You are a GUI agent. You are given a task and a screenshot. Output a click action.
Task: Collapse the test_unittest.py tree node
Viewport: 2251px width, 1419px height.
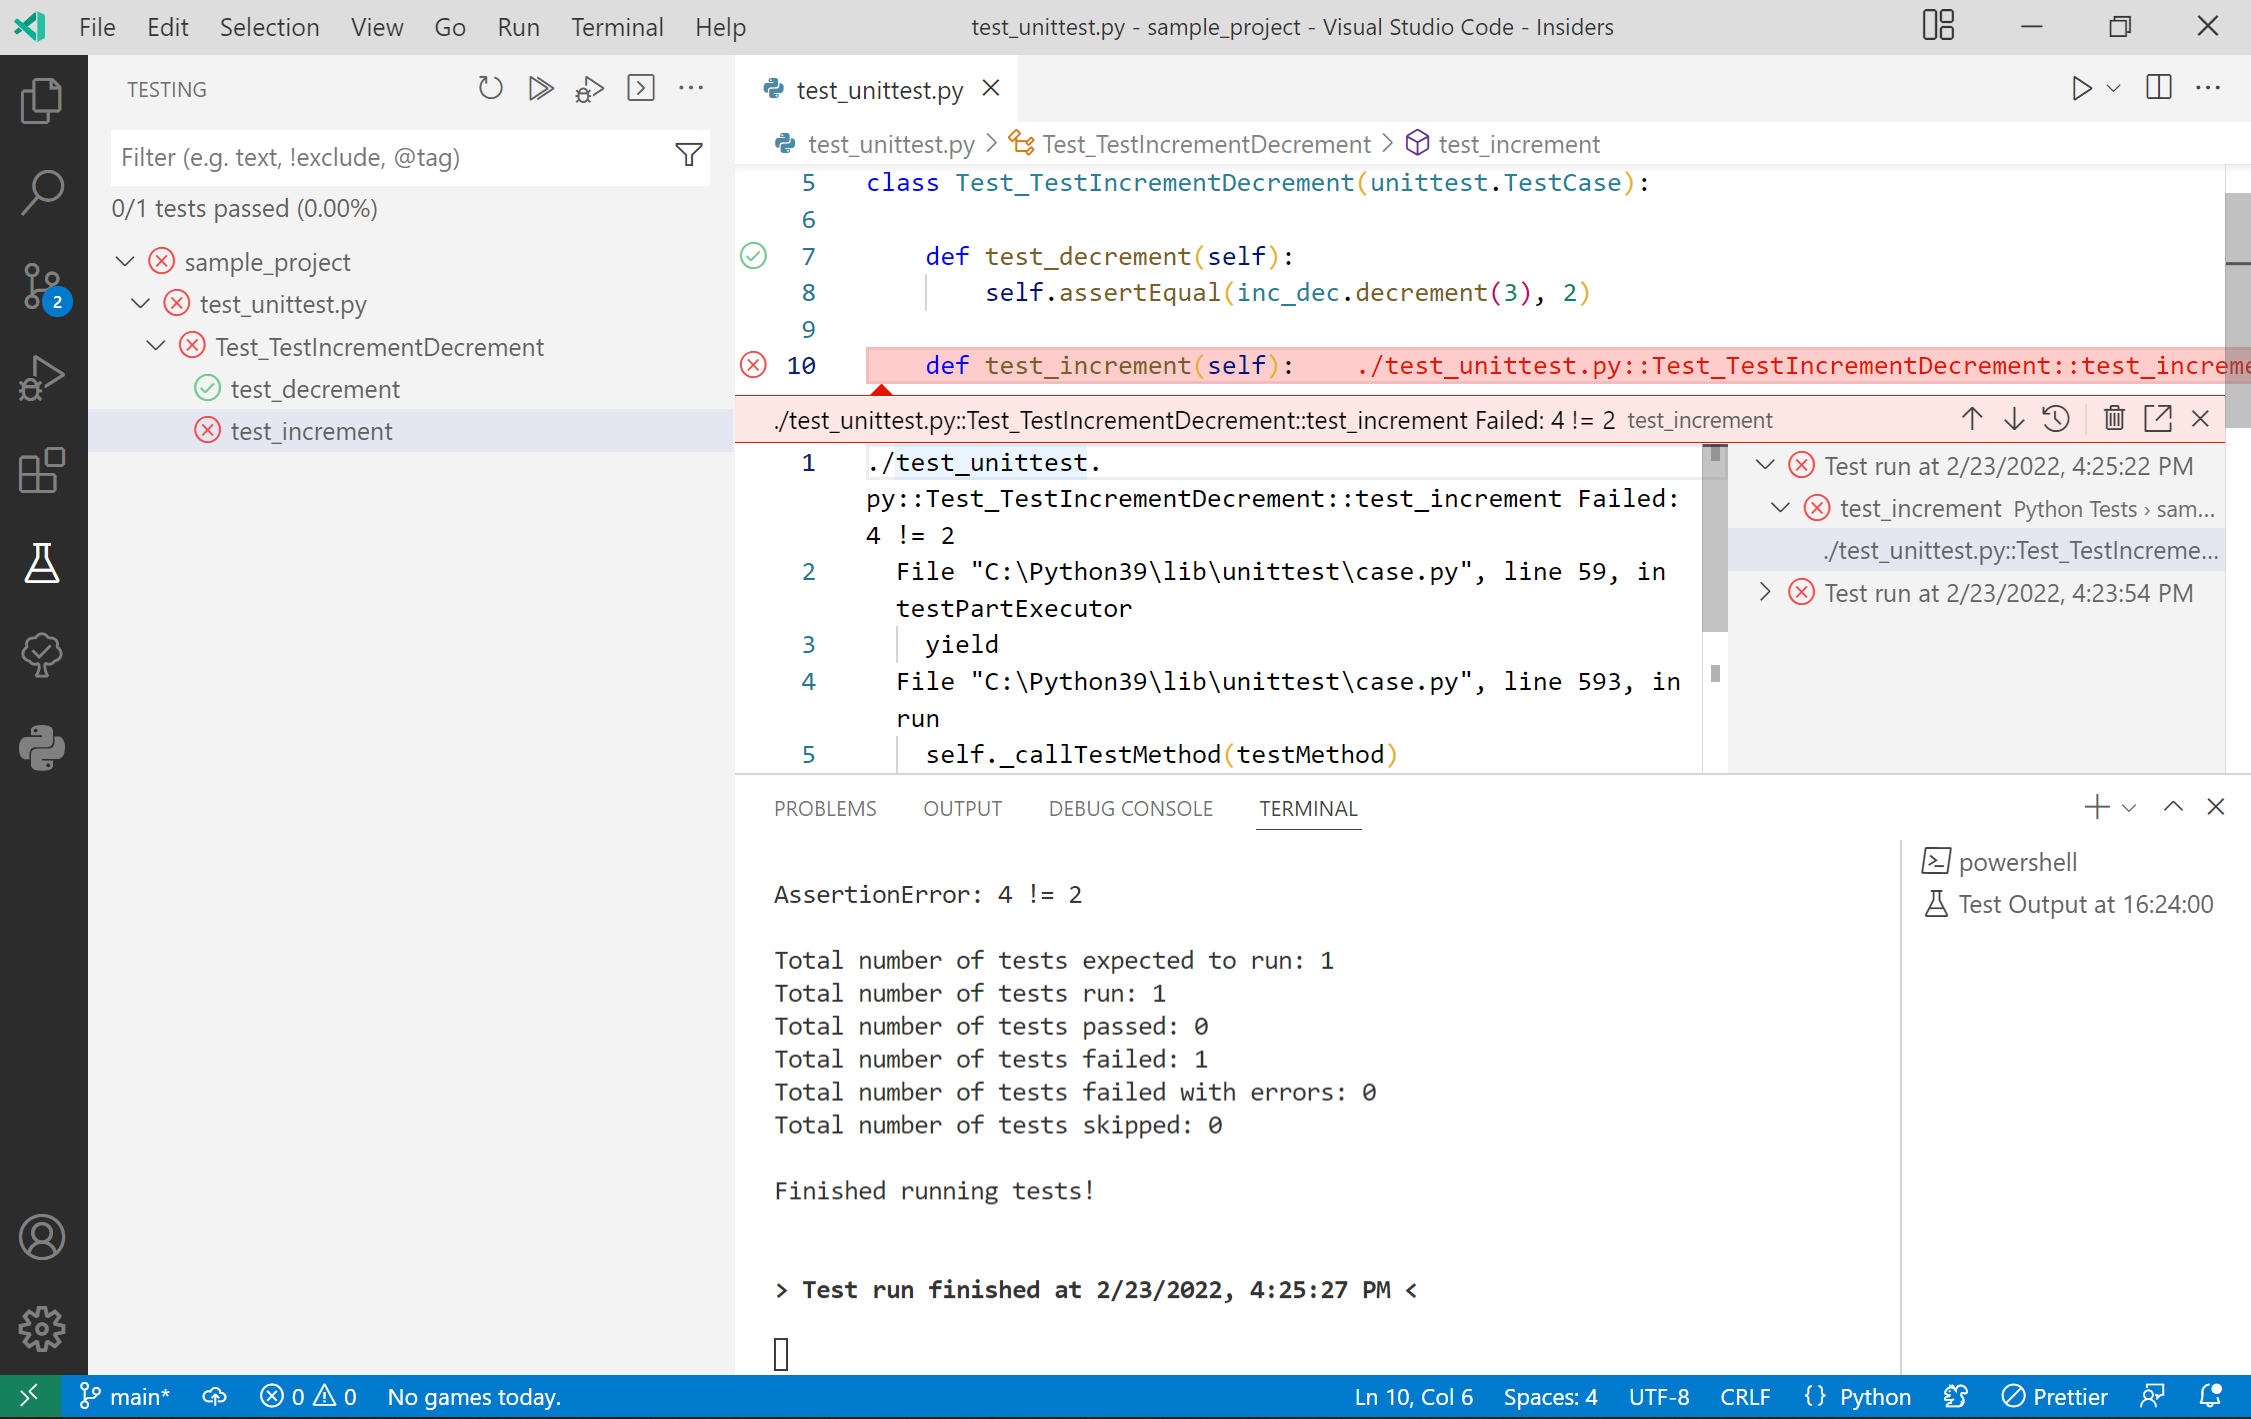141,304
